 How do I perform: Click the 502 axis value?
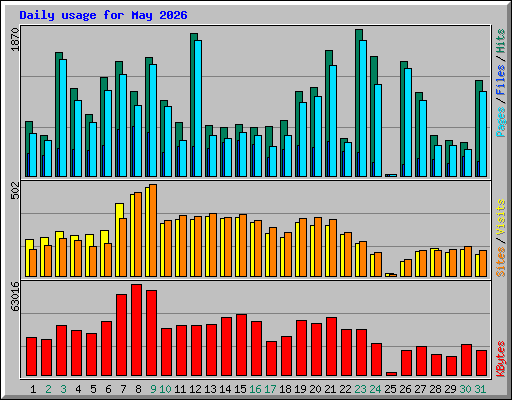tap(15, 191)
